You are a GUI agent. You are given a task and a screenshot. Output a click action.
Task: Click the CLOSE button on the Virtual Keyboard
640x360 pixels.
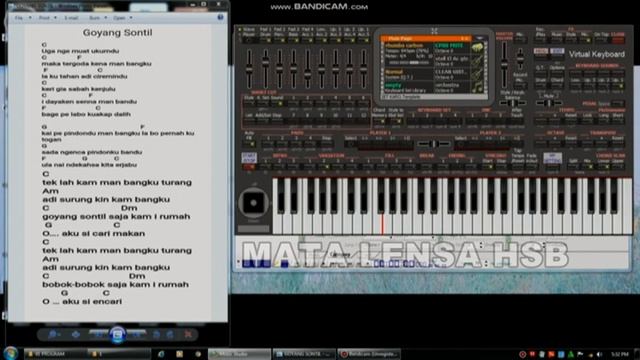pos(618,40)
